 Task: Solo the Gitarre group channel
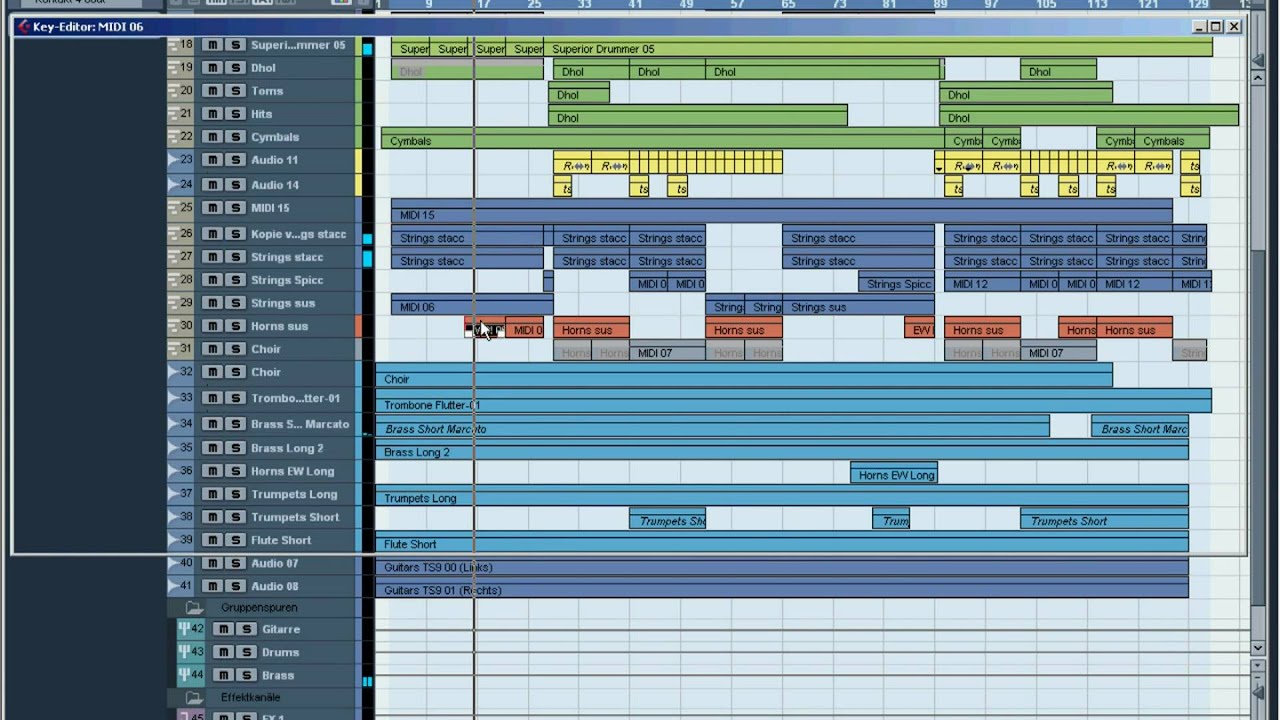coord(246,629)
